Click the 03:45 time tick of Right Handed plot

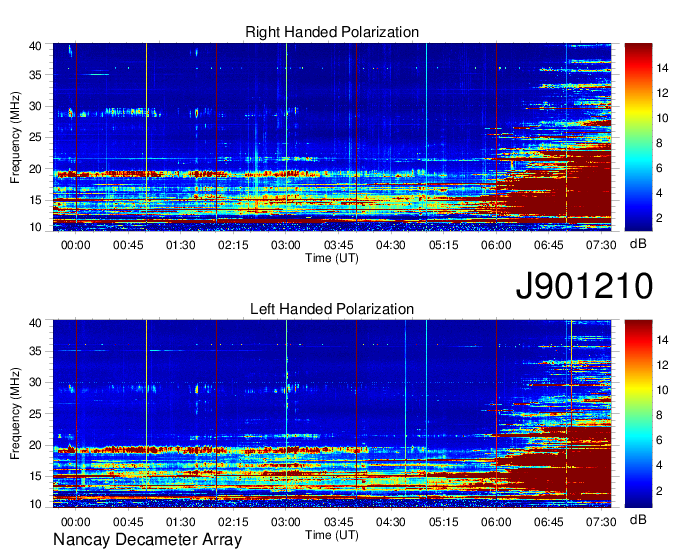click(338, 245)
